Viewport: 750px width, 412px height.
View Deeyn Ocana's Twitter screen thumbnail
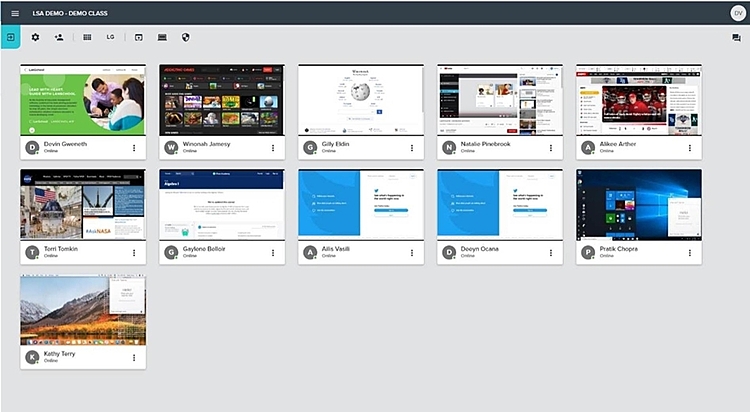coord(500,204)
